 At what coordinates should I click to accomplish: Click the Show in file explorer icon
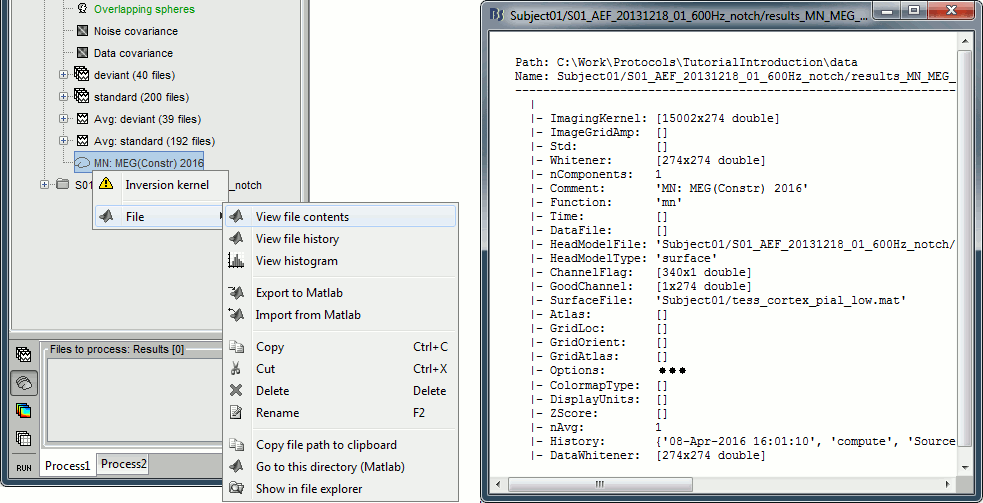(236, 489)
